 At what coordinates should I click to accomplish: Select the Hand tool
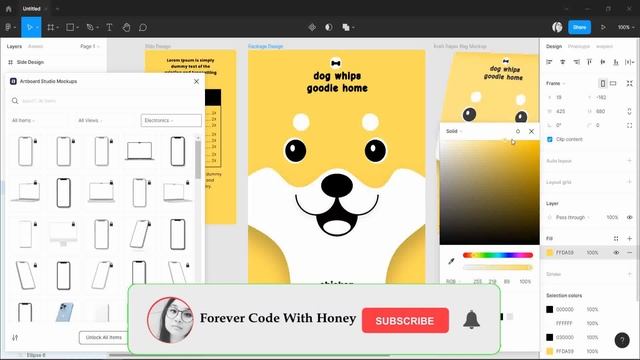pos(127,27)
